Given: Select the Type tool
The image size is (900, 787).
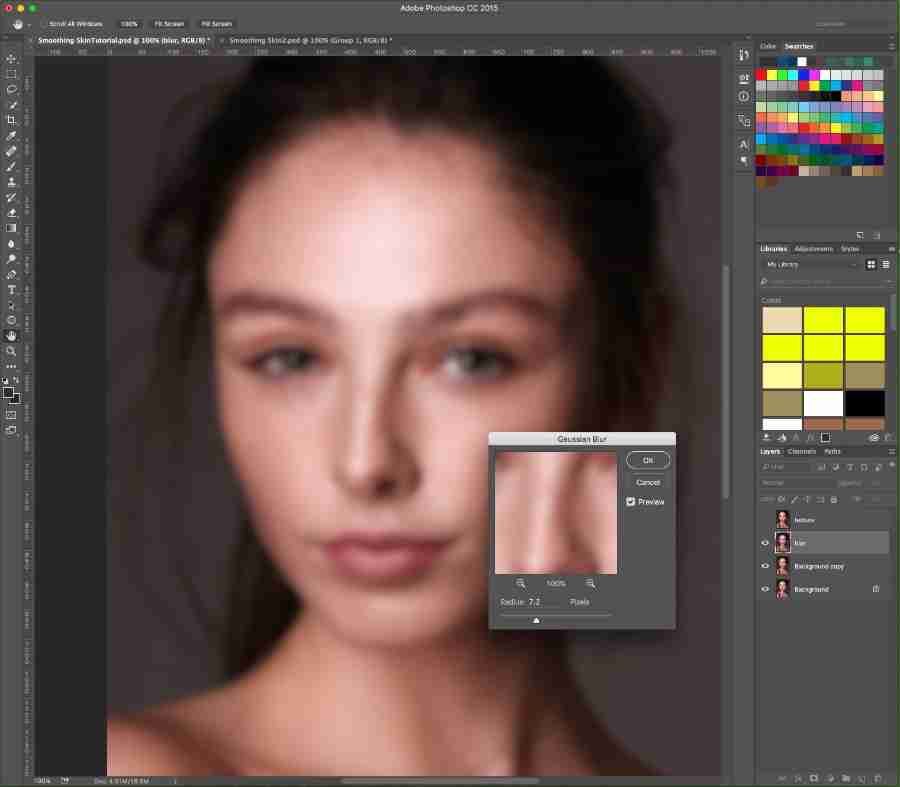Looking at the screenshot, I should click(x=11, y=290).
